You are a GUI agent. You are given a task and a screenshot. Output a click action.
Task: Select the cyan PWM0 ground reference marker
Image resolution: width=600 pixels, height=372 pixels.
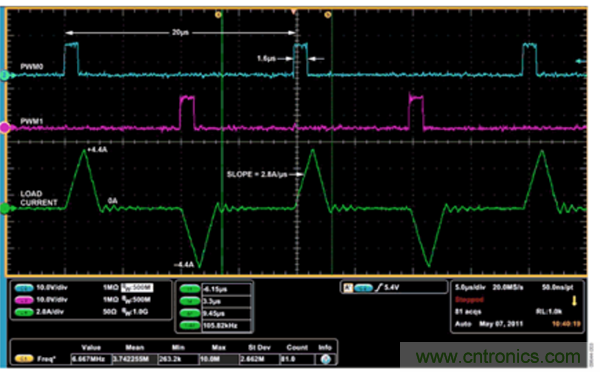click(5, 75)
